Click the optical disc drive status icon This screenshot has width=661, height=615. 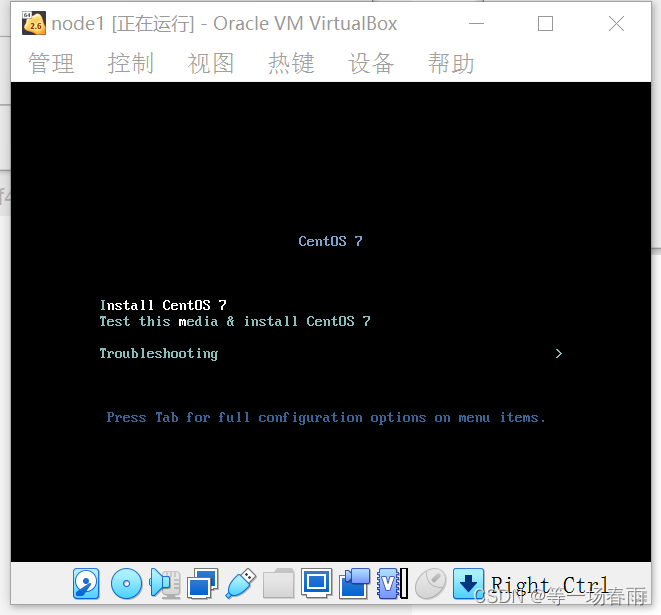[126, 584]
